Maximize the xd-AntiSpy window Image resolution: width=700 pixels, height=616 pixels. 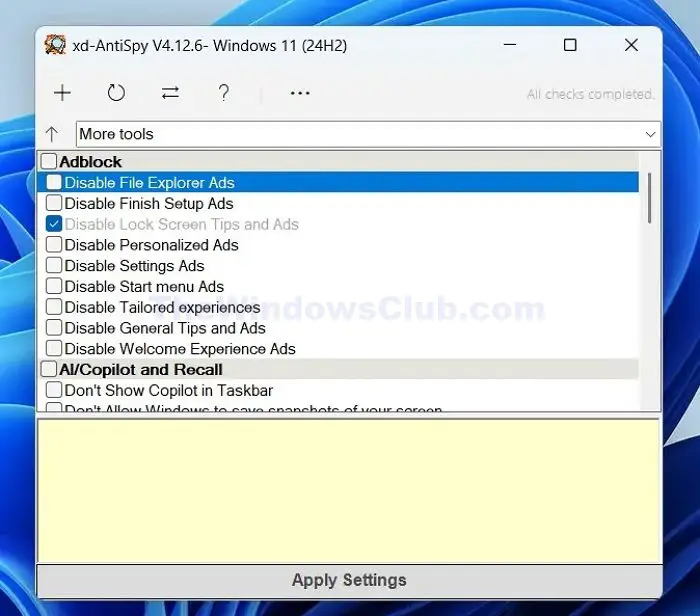(570, 45)
